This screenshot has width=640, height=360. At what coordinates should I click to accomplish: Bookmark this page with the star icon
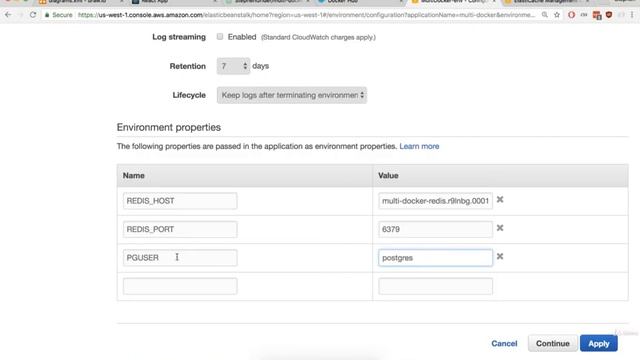pos(557,15)
